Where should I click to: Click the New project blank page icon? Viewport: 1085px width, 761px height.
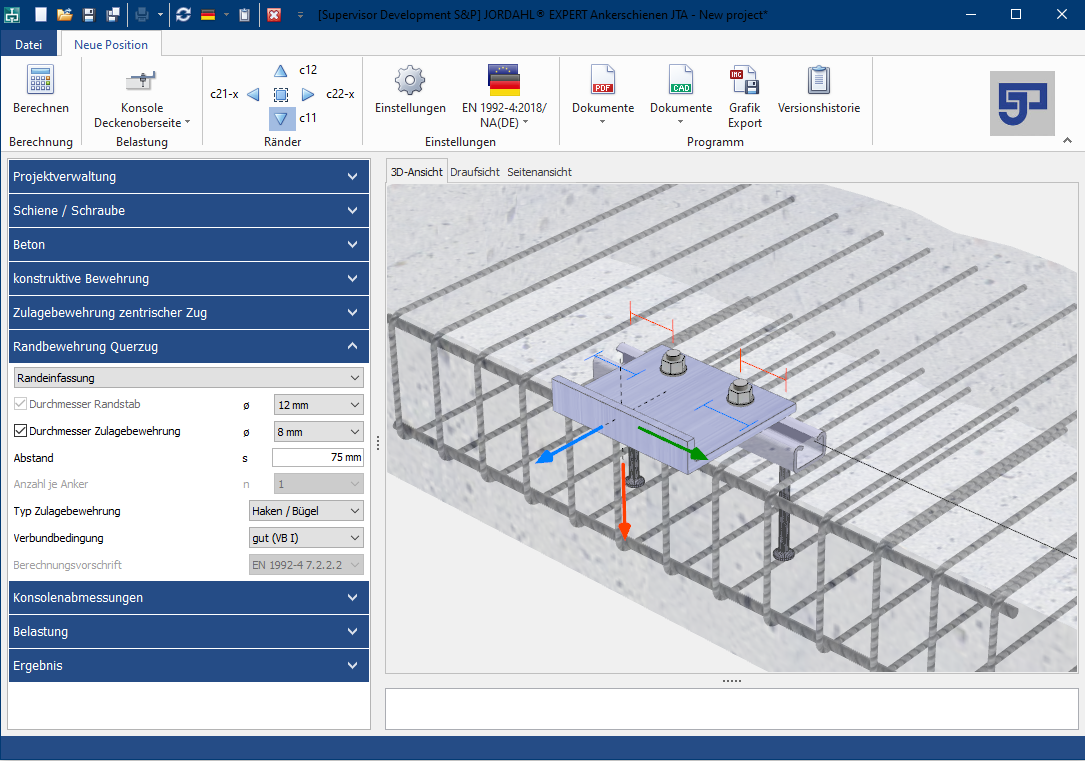[x=42, y=15]
